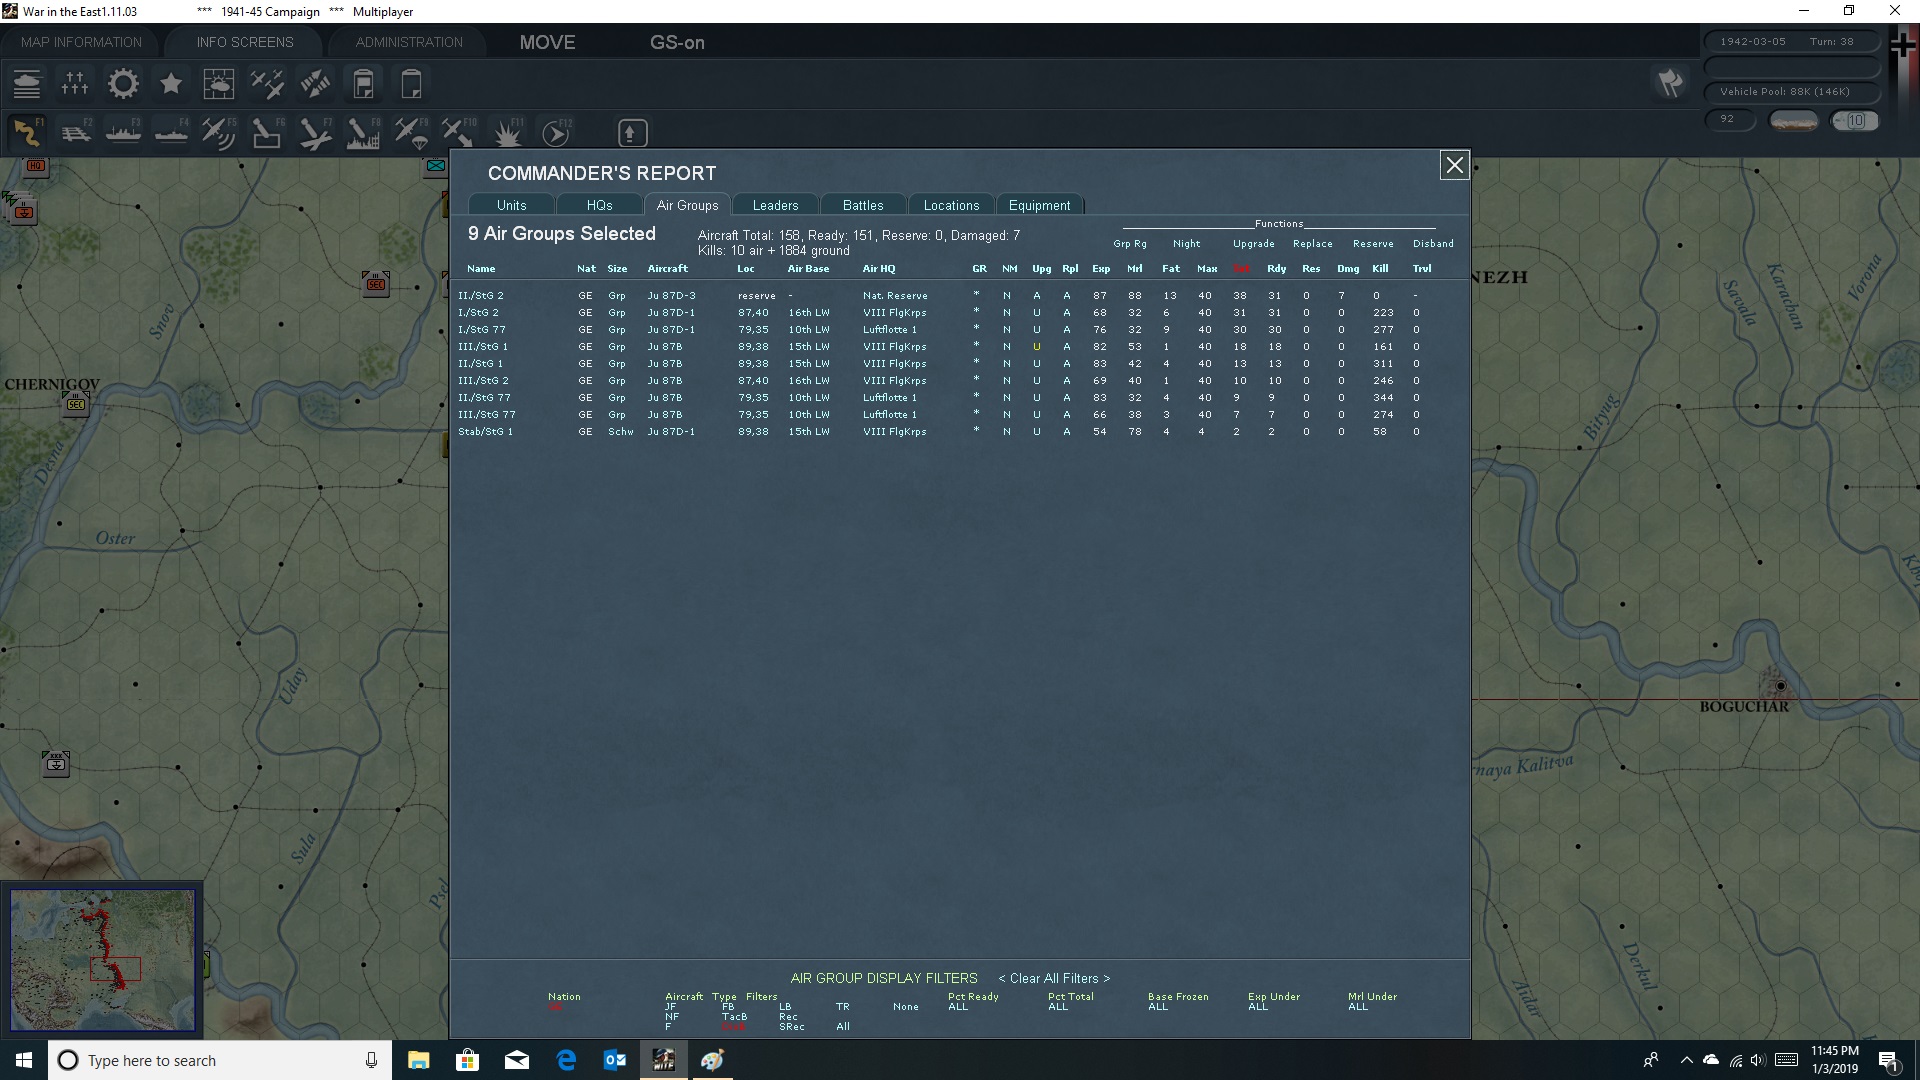Image resolution: width=1920 pixels, height=1080 pixels.
Task: Launch Microsoft Edge from the taskbar
Action: click(x=565, y=1059)
